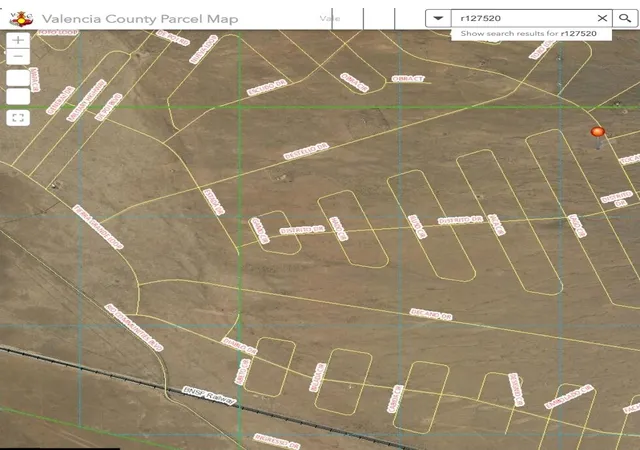The height and width of the screenshot is (450, 640).
Task: Click the Destello Dr street label
Action: 306,151
